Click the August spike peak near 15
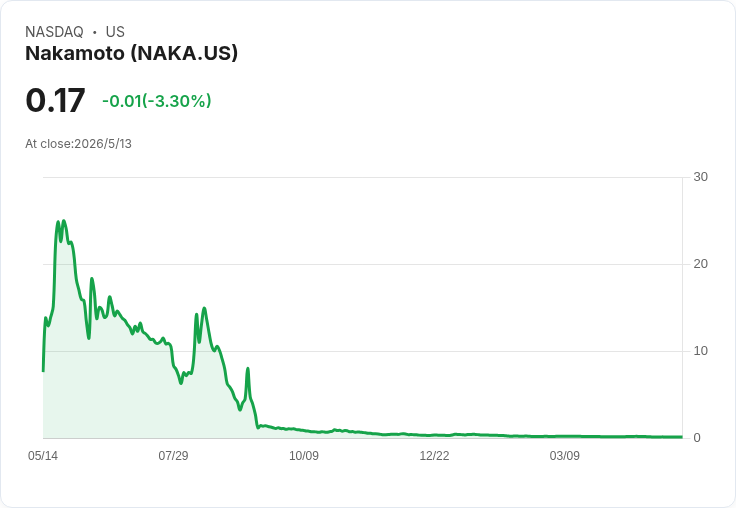Image resolution: width=736 pixels, height=508 pixels. (204, 308)
